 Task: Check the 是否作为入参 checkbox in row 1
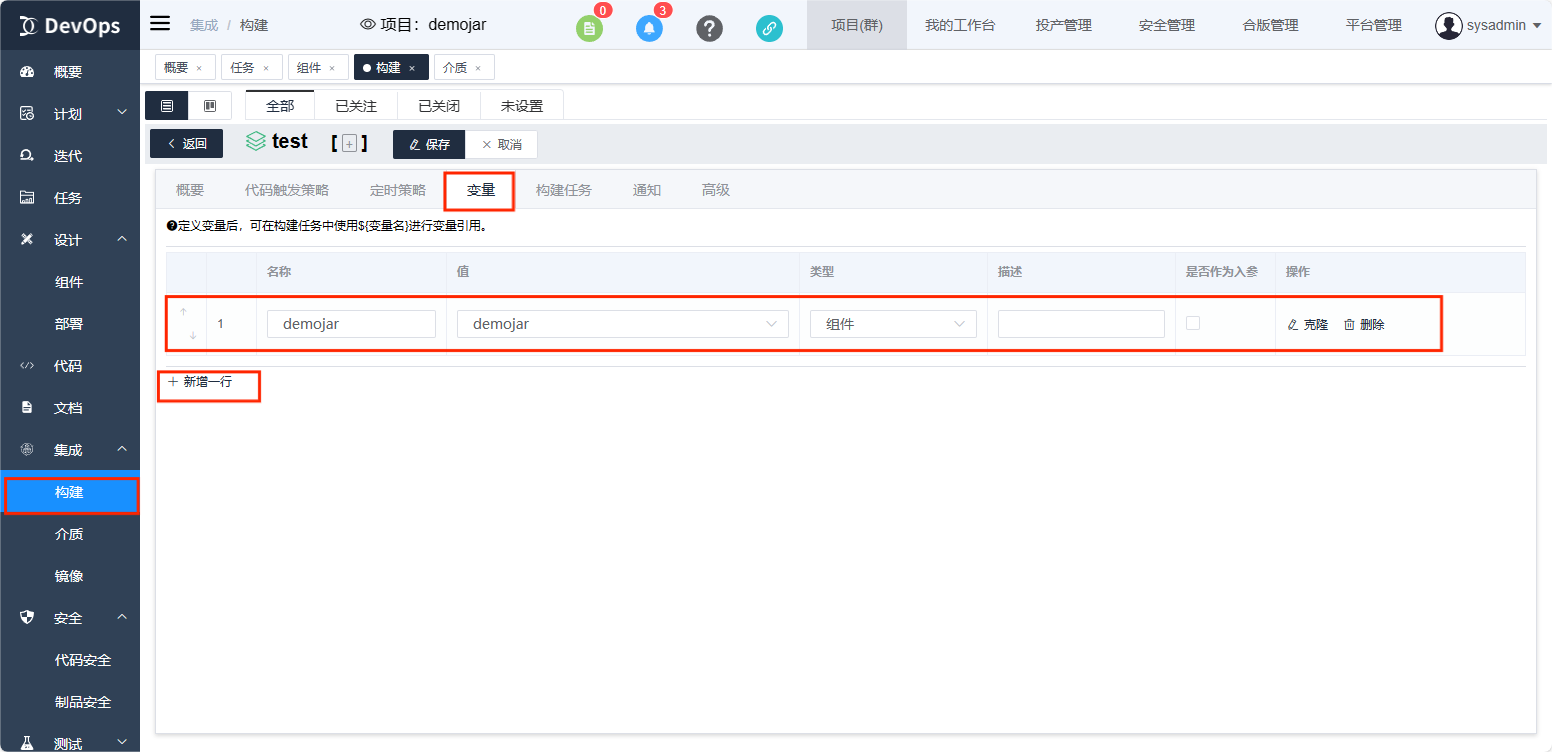1193,323
